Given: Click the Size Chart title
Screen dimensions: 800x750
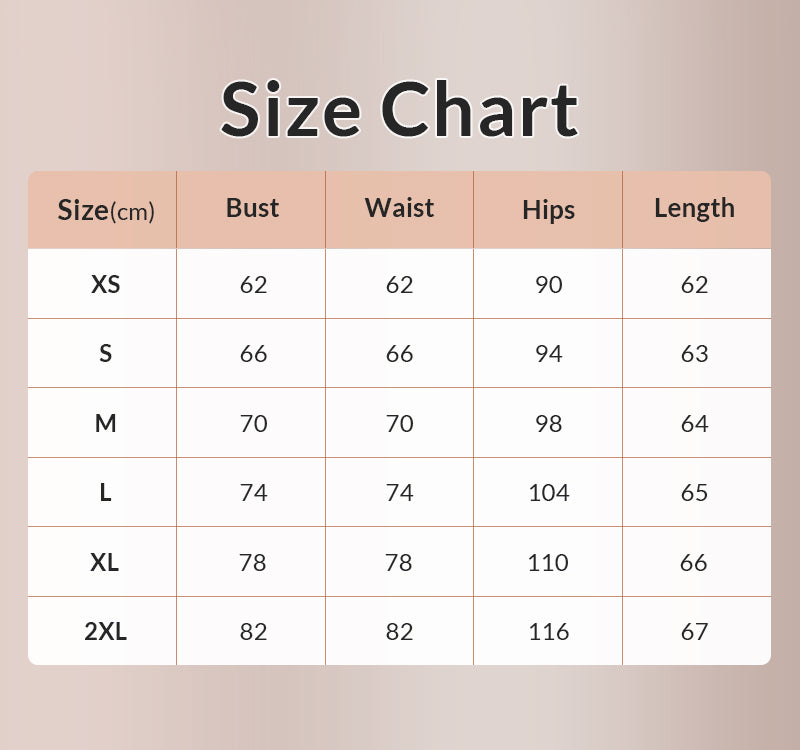Looking at the screenshot, I should [399, 108].
